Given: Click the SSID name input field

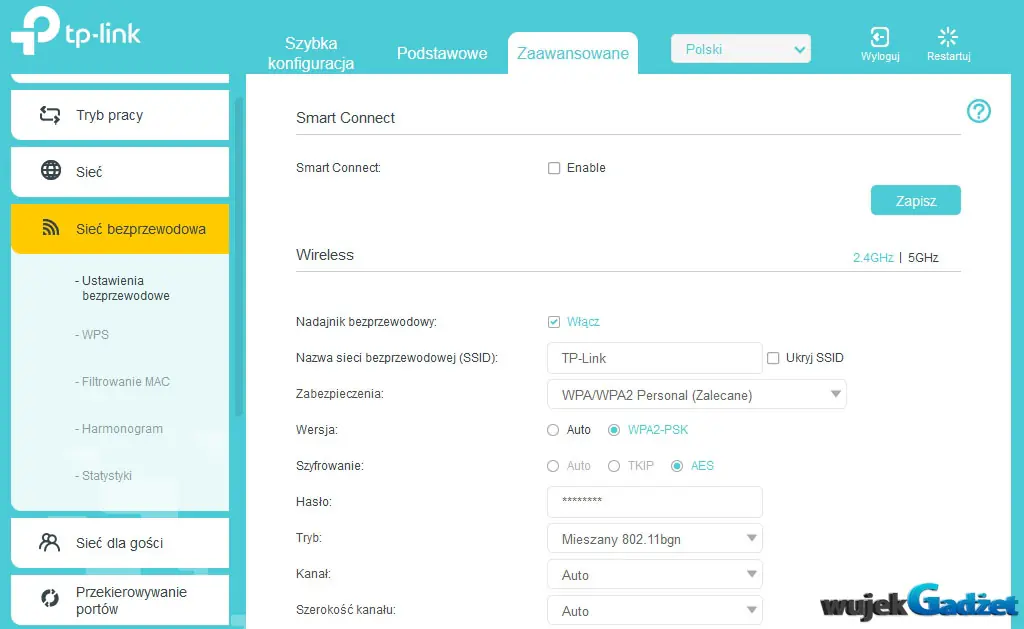Looking at the screenshot, I should pos(655,358).
